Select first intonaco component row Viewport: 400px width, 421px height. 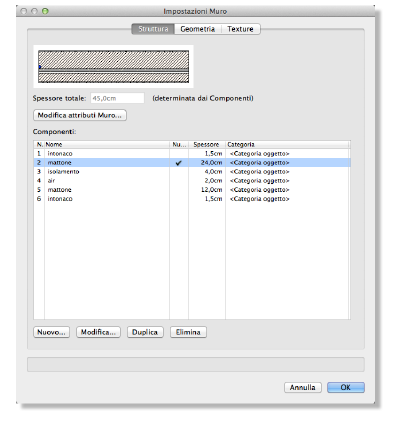point(192,154)
